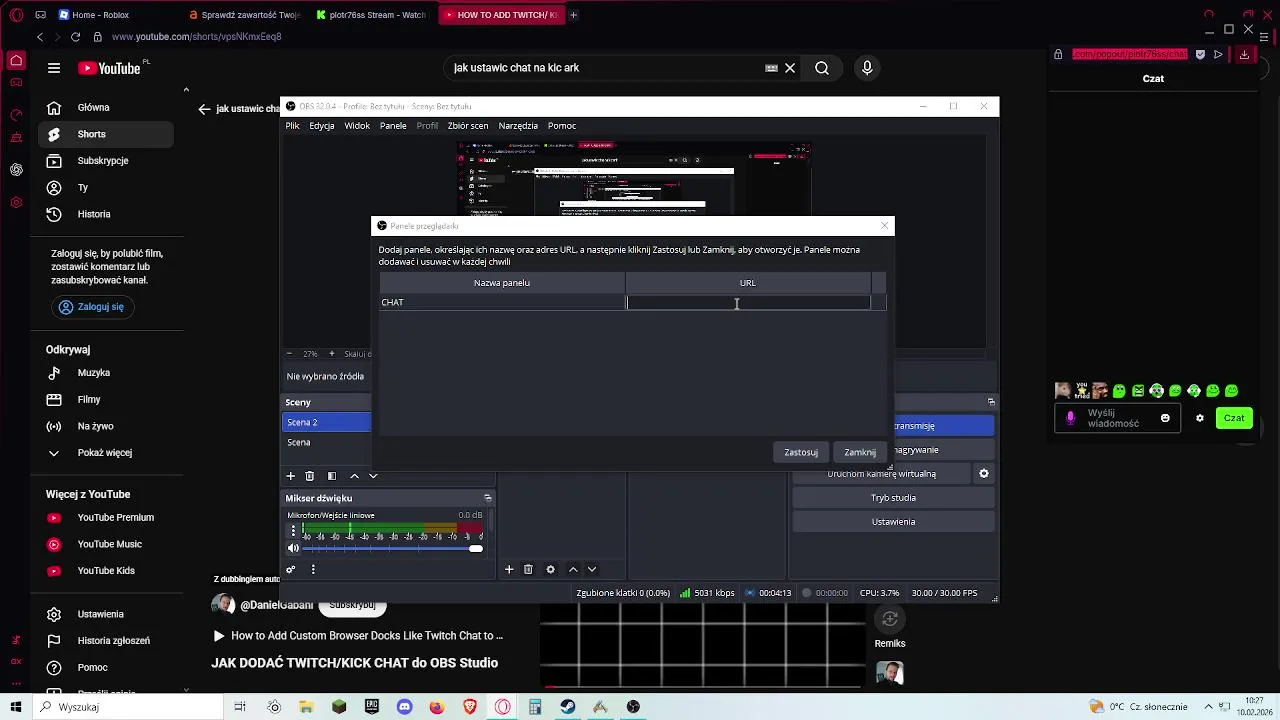Screen dimensions: 1280x720
Task: Run the YouTube search with magnifier icon
Action: (x=822, y=68)
